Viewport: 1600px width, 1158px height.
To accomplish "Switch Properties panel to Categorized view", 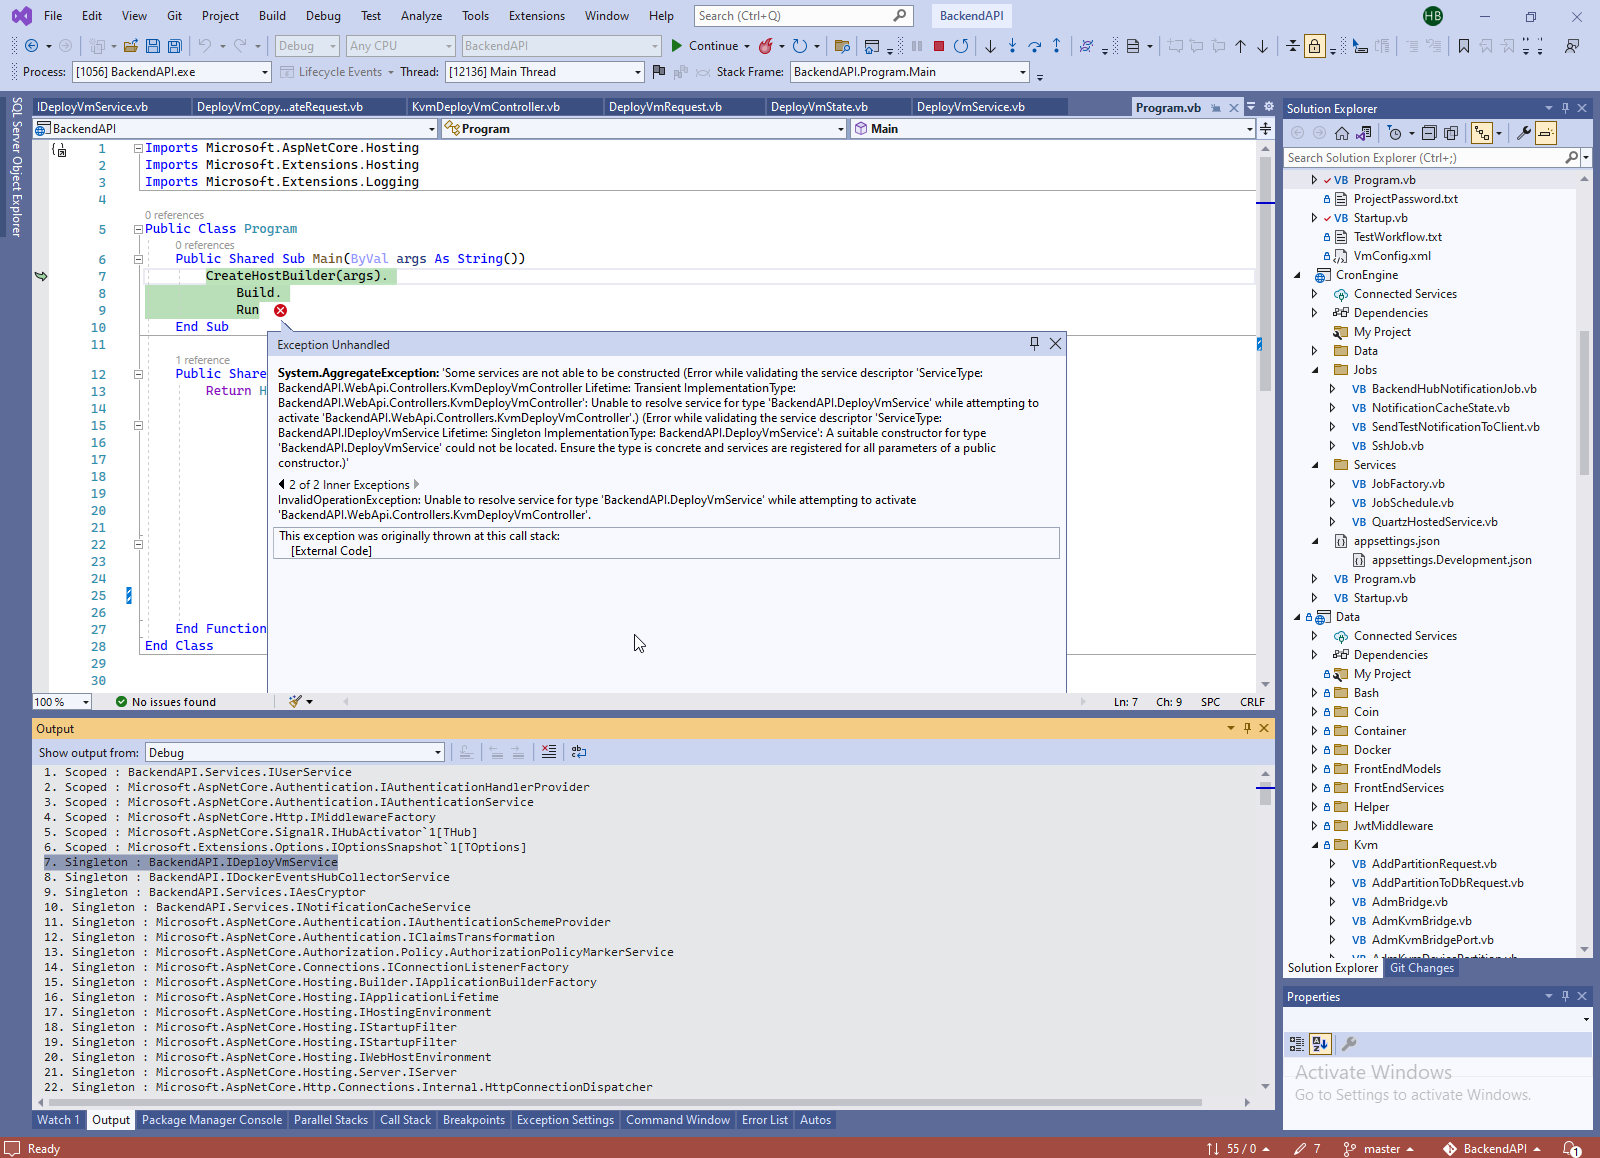I will (x=1297, y=1044).
